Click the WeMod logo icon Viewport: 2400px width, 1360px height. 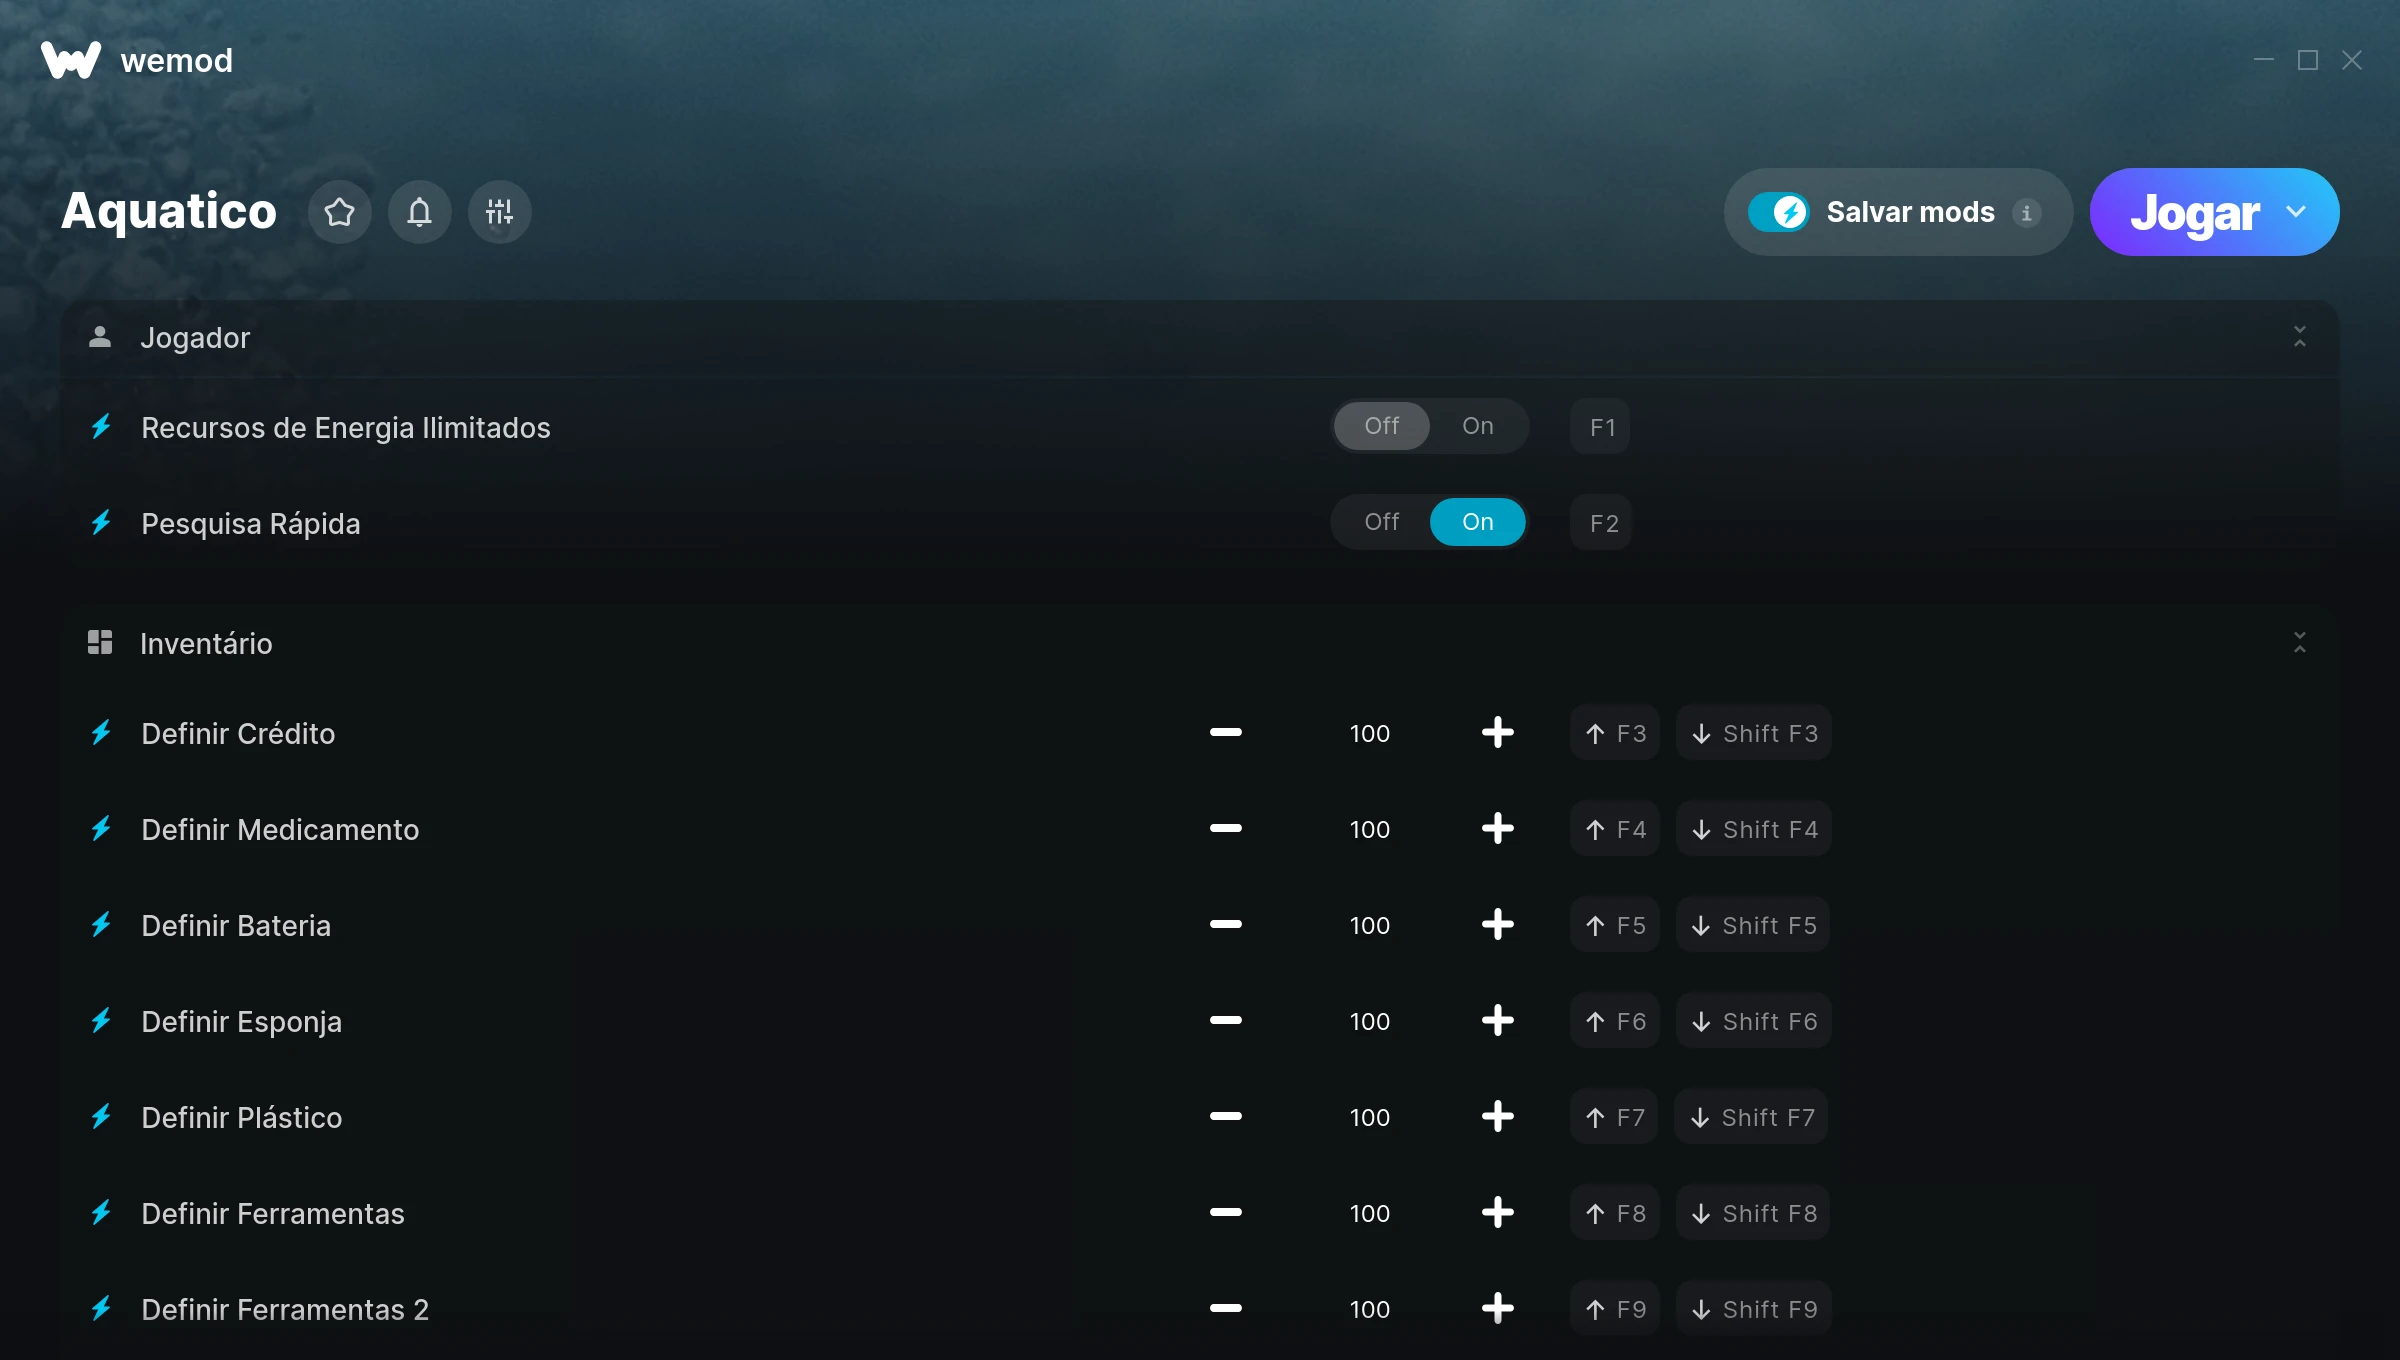70,60
